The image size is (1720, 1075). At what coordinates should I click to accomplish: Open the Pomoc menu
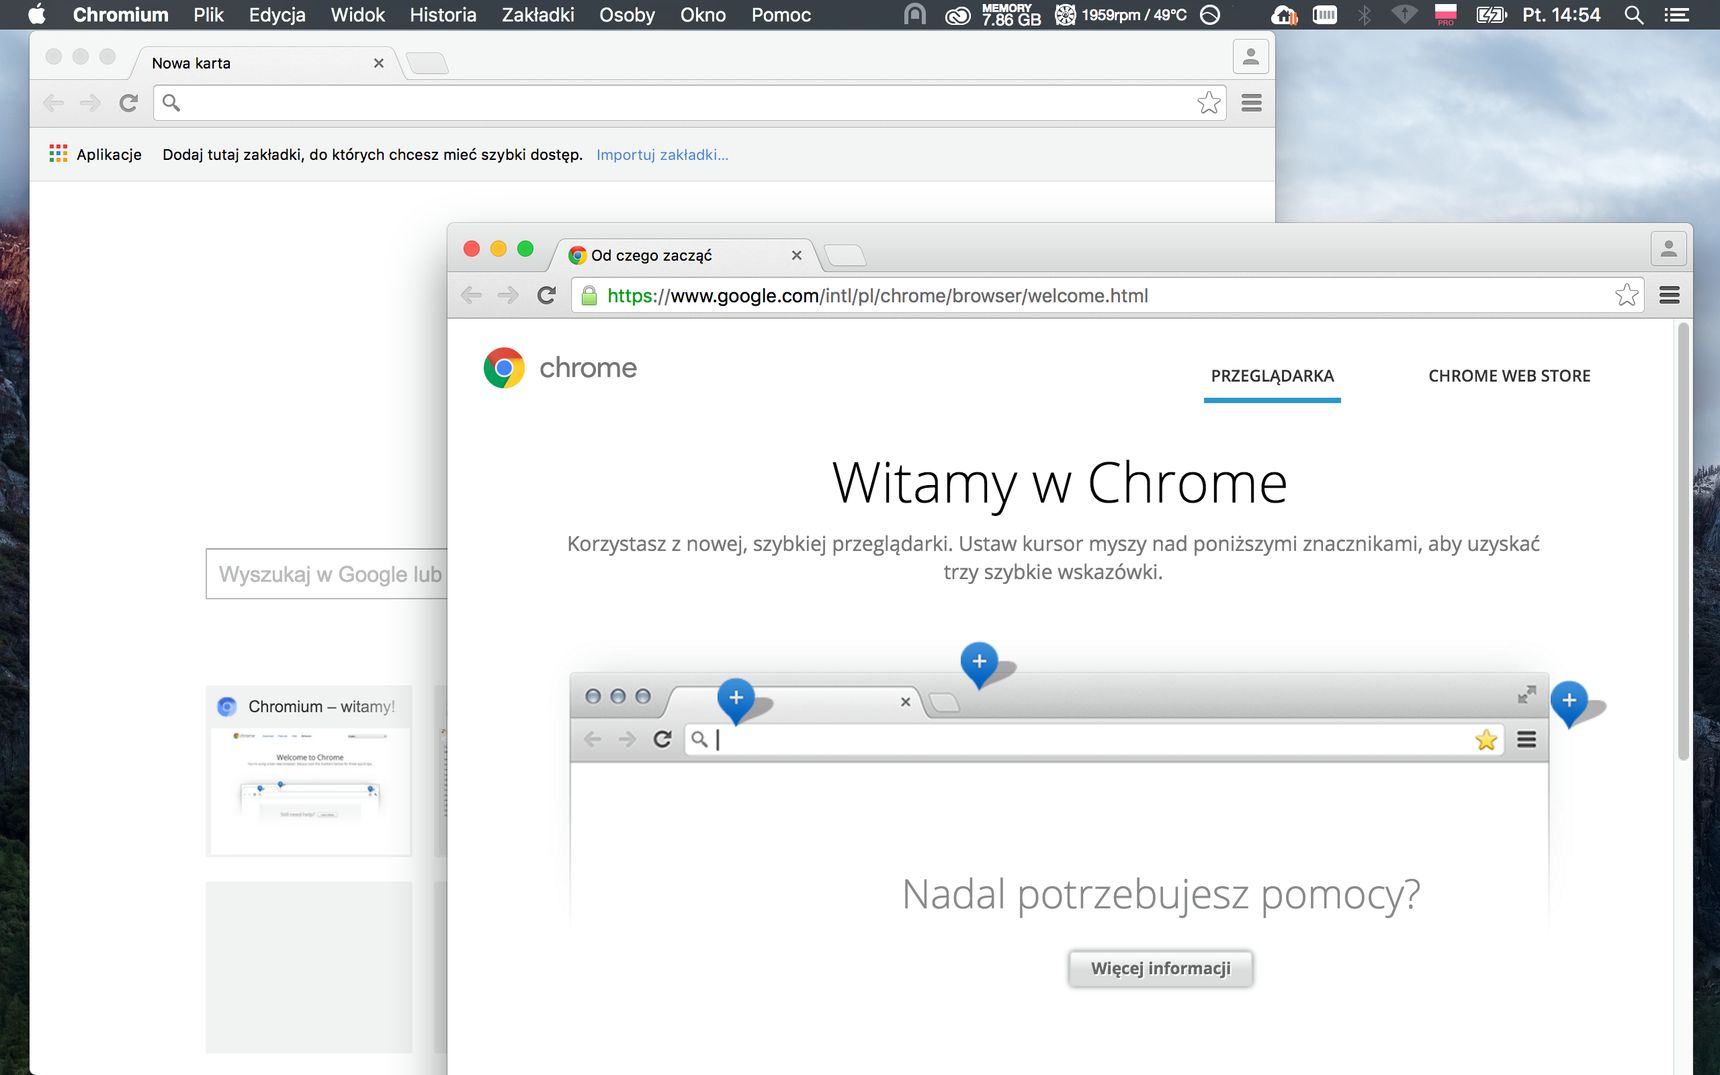pos(781,15)
